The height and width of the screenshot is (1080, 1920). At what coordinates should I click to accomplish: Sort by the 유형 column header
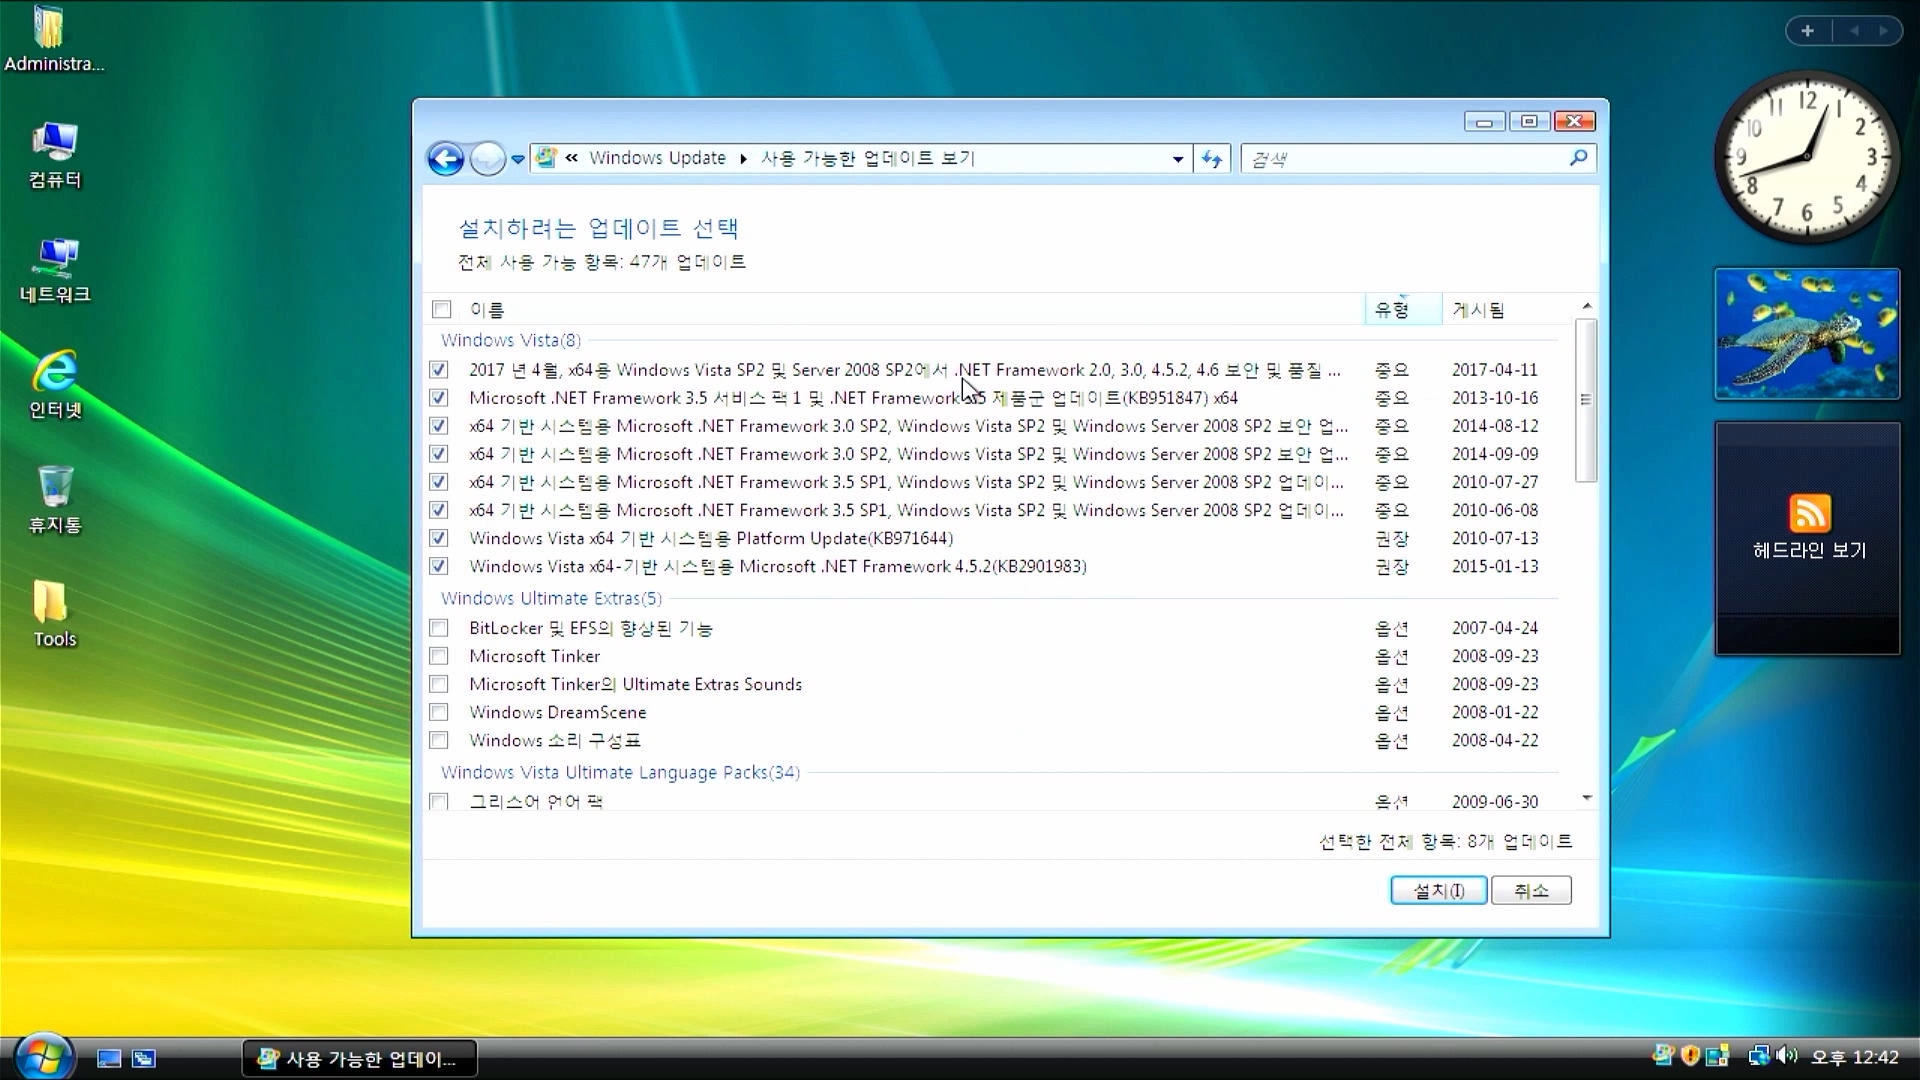click(1392, 310)
